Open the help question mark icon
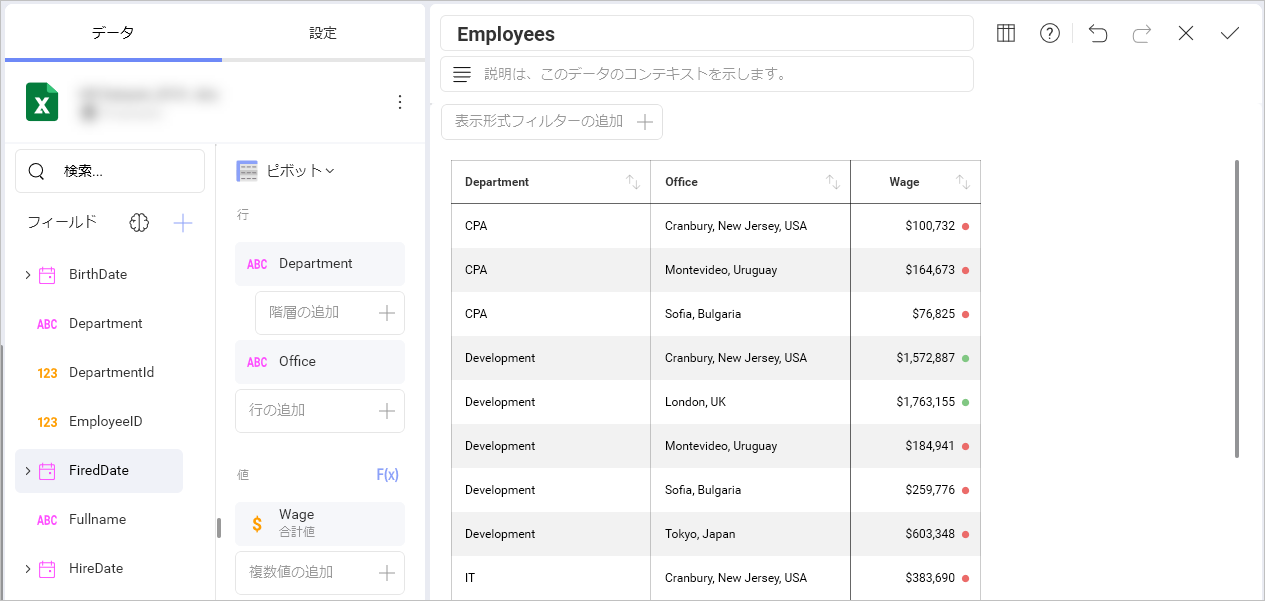This screenshot has width=1265, height=601. 1050,33
